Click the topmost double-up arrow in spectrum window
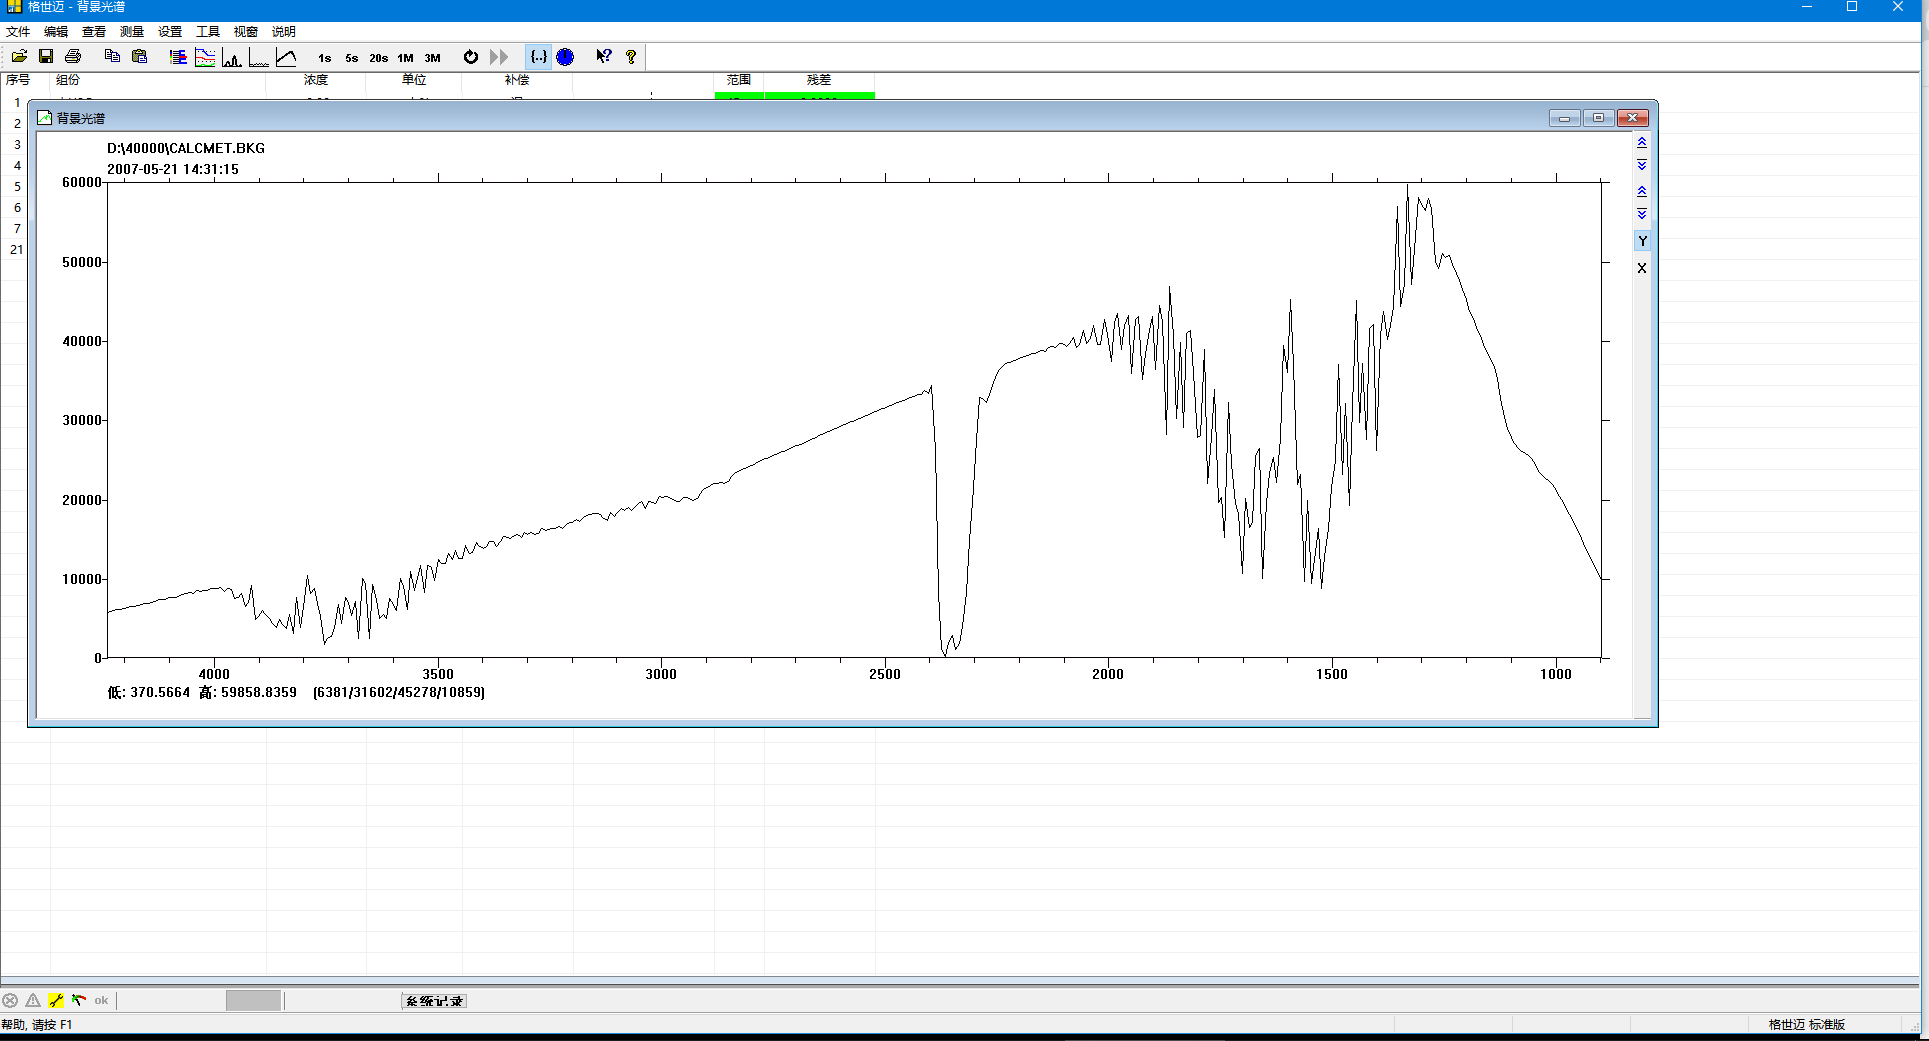The height and width of the screenshot is (1041, 1929). point(1642,143)
